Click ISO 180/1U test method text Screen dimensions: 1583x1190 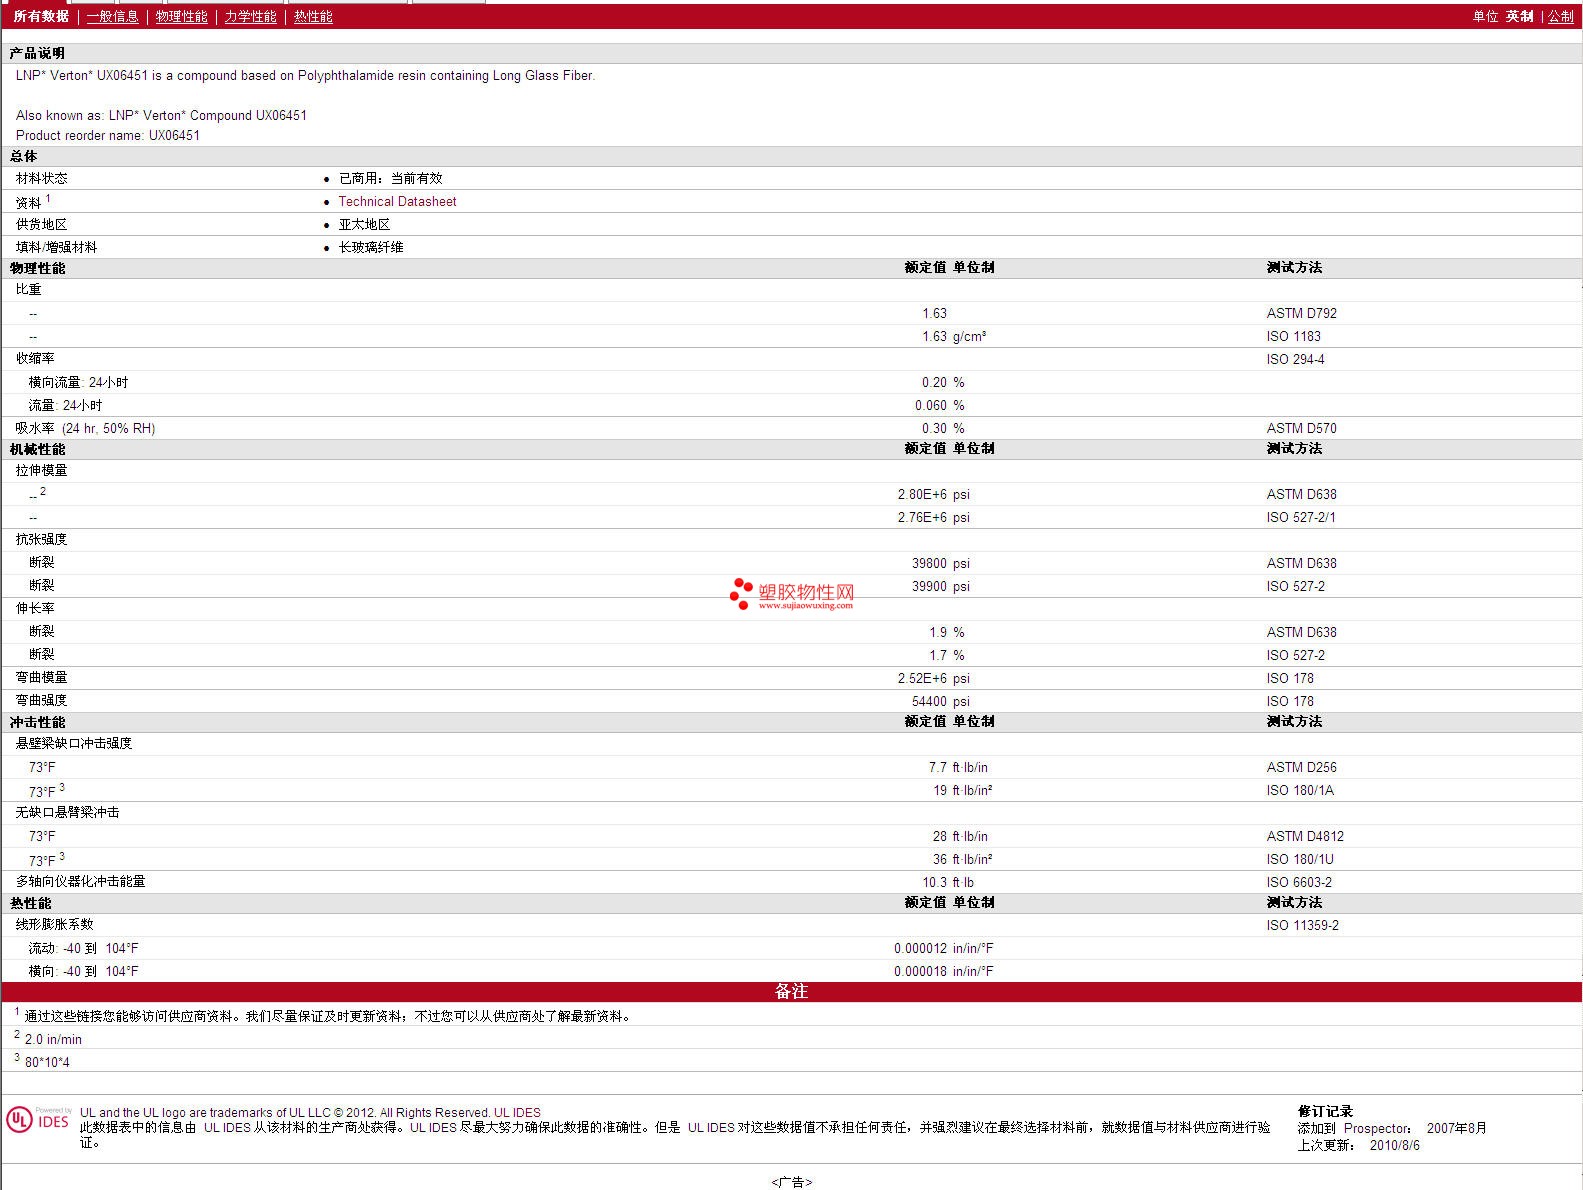point(1300,860)
